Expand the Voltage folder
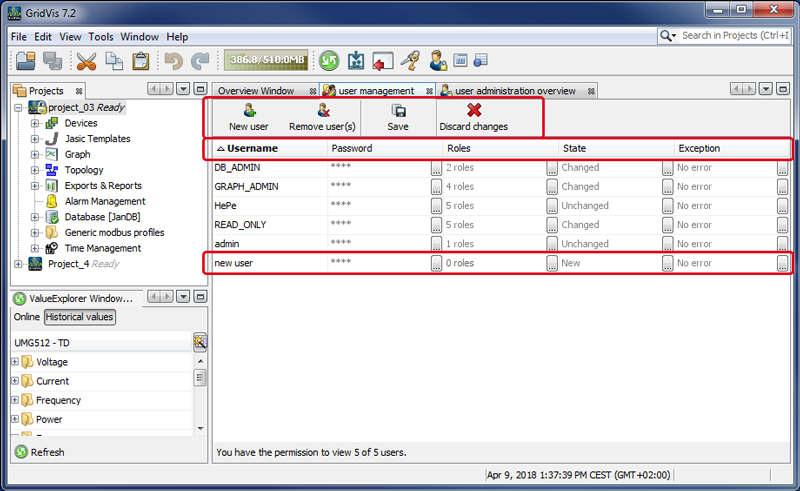Viewport: 800px width, 491px height. [15, 362]
